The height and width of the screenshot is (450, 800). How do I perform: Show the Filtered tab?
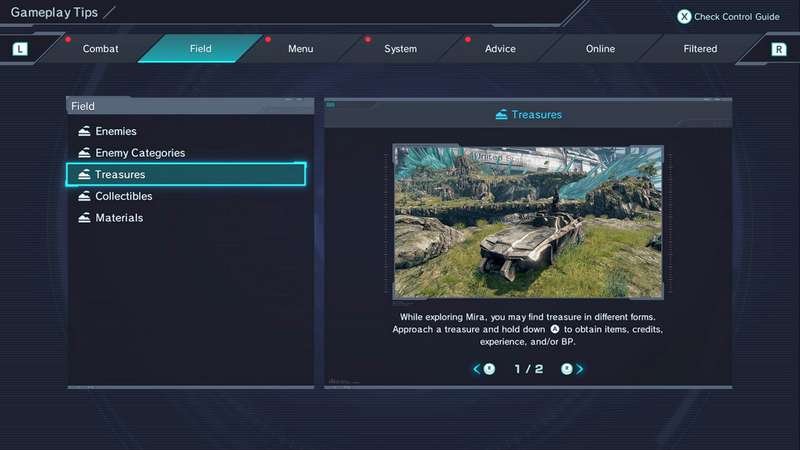click(x=700, y=49)
